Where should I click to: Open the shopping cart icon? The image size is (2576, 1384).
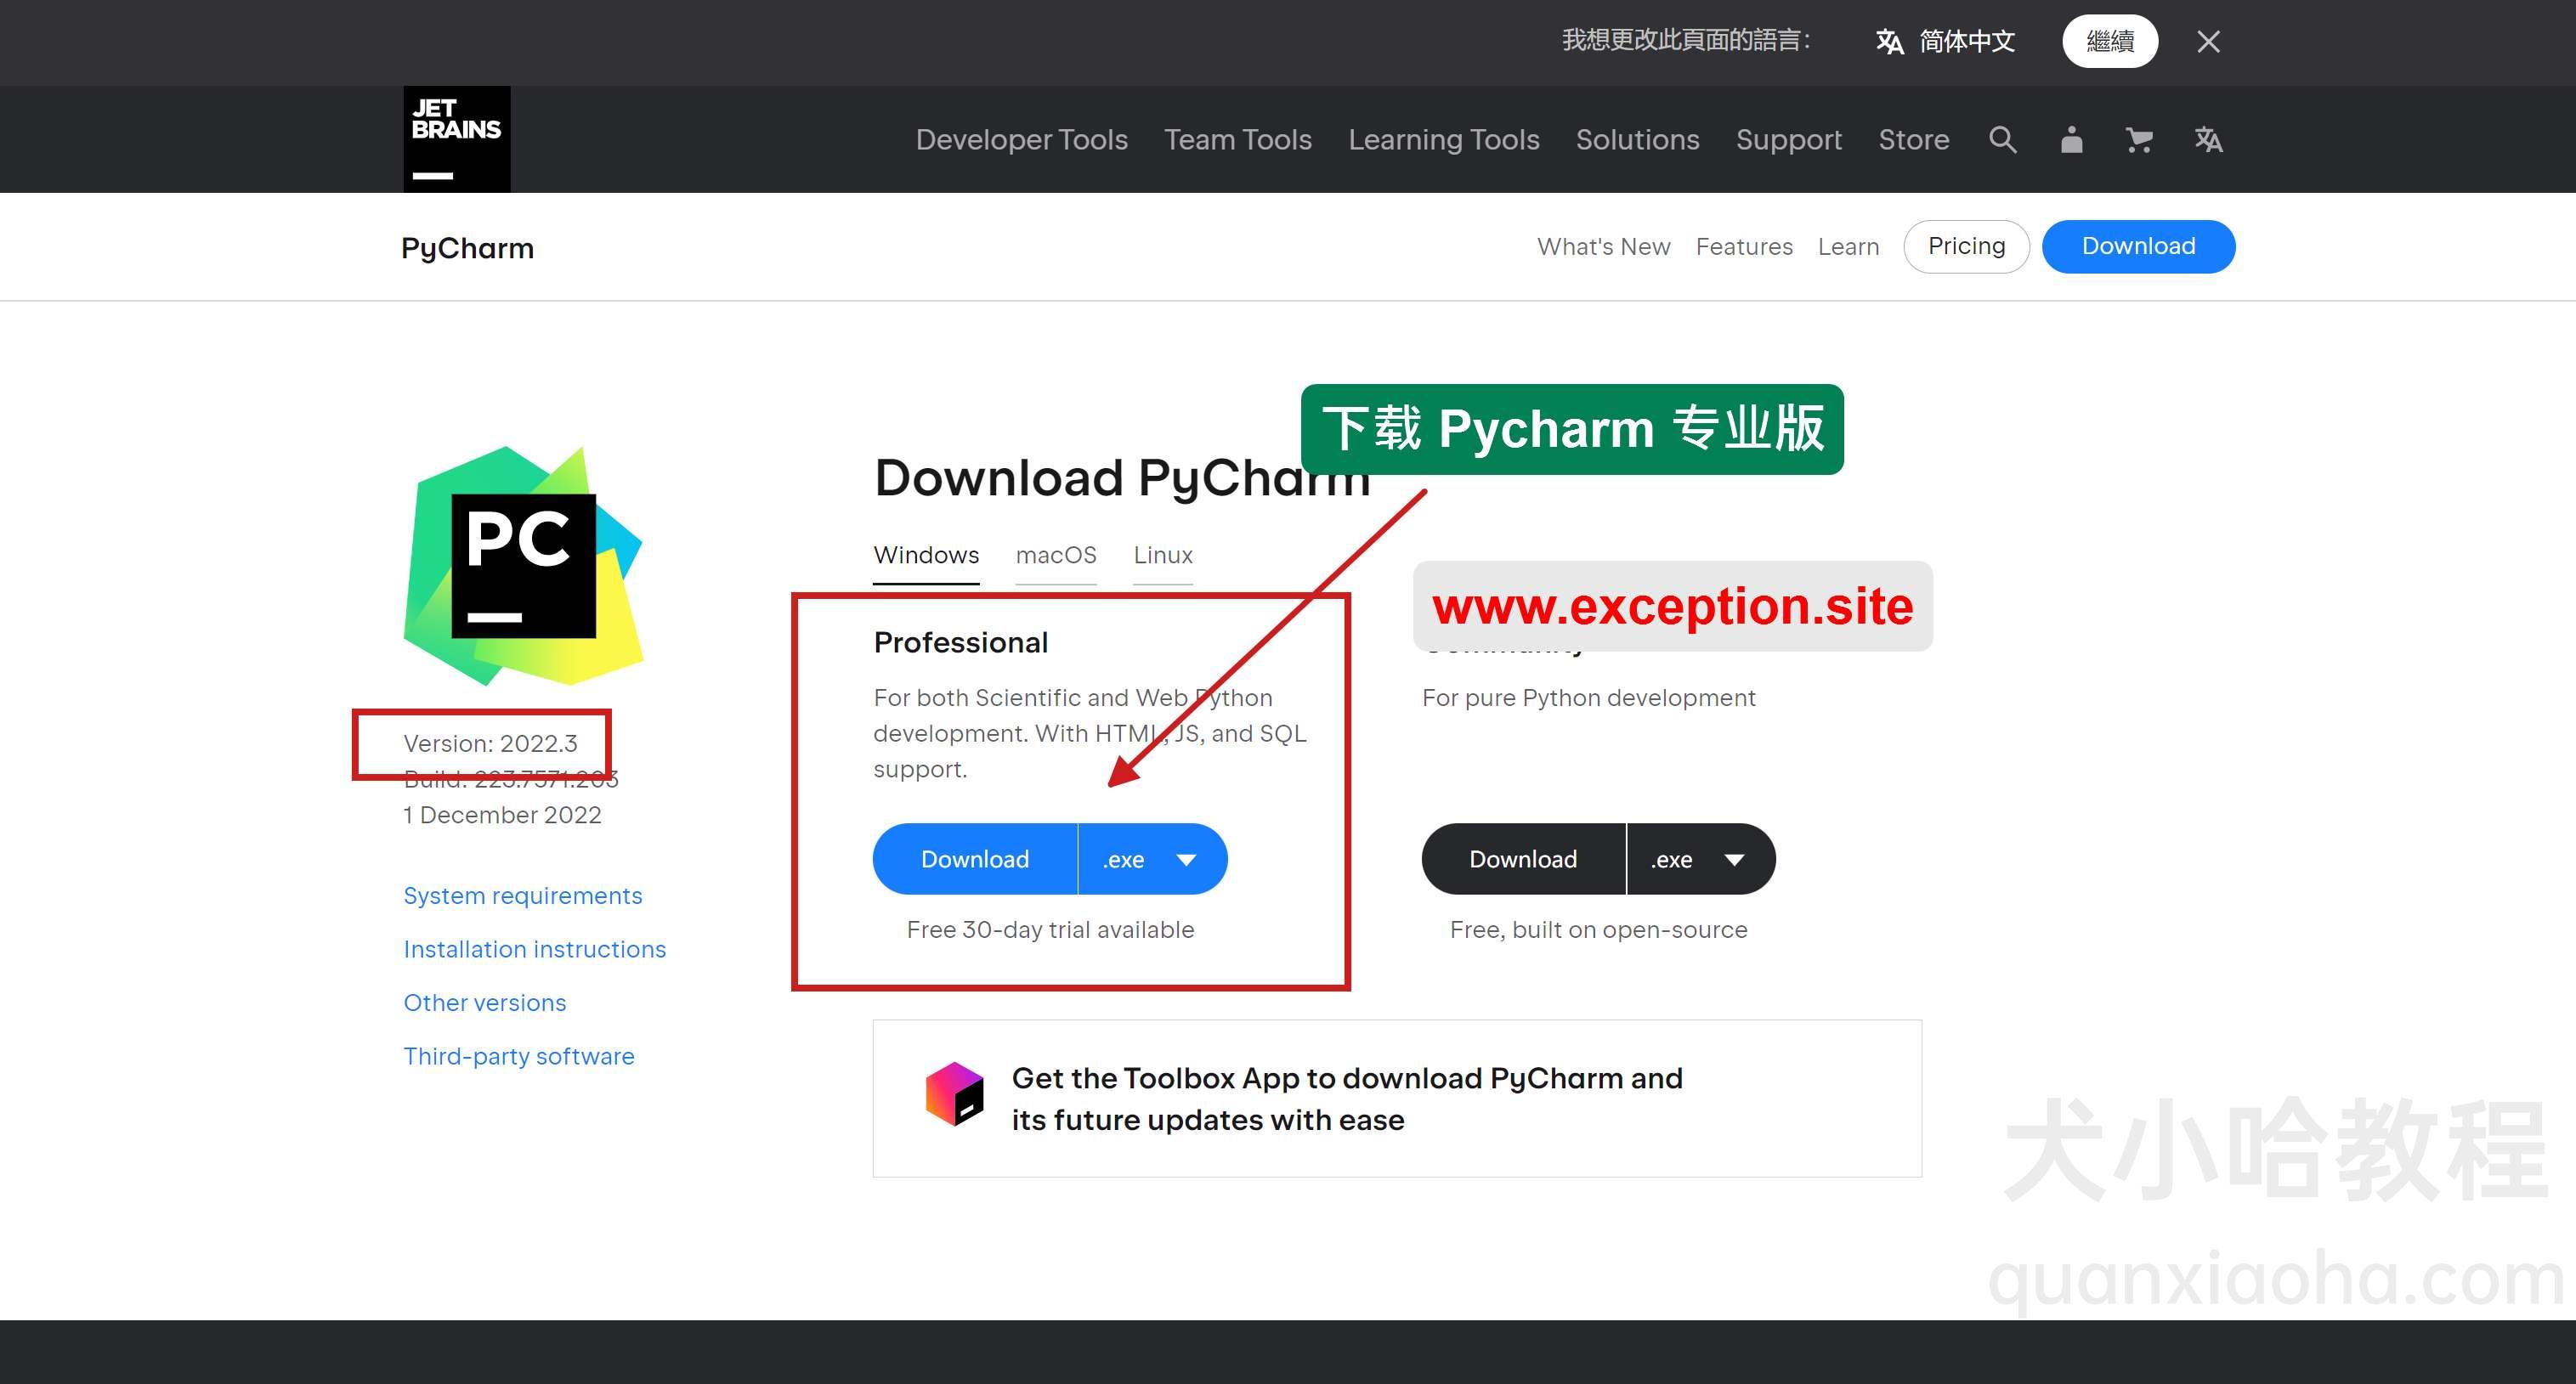point(2139,140)
